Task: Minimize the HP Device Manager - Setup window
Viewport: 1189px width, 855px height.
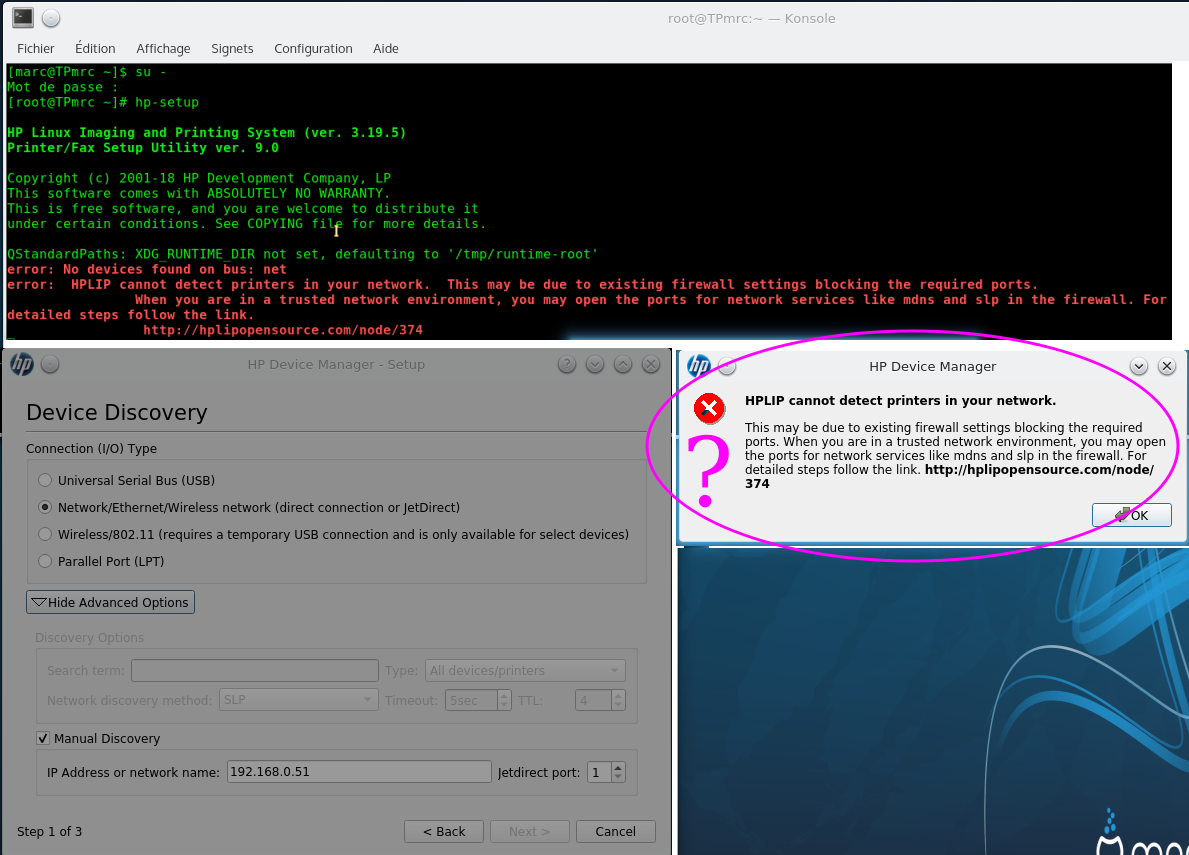Action: click(595, 365)
